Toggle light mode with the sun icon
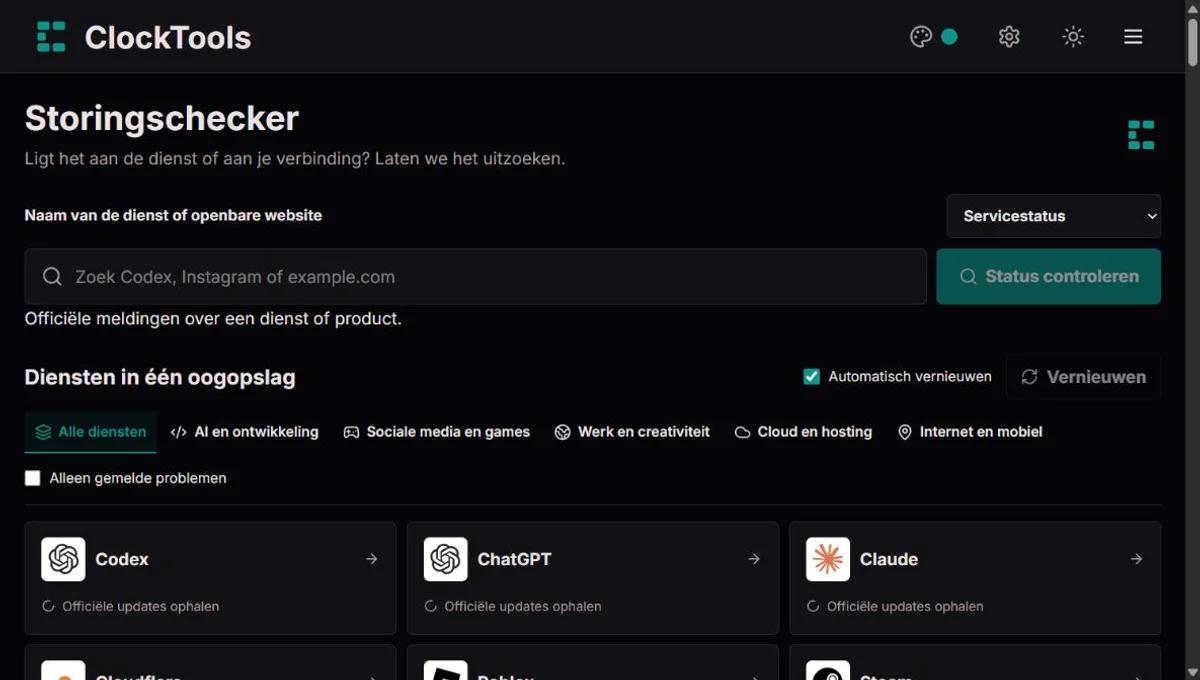 [x=1073, y=37]
